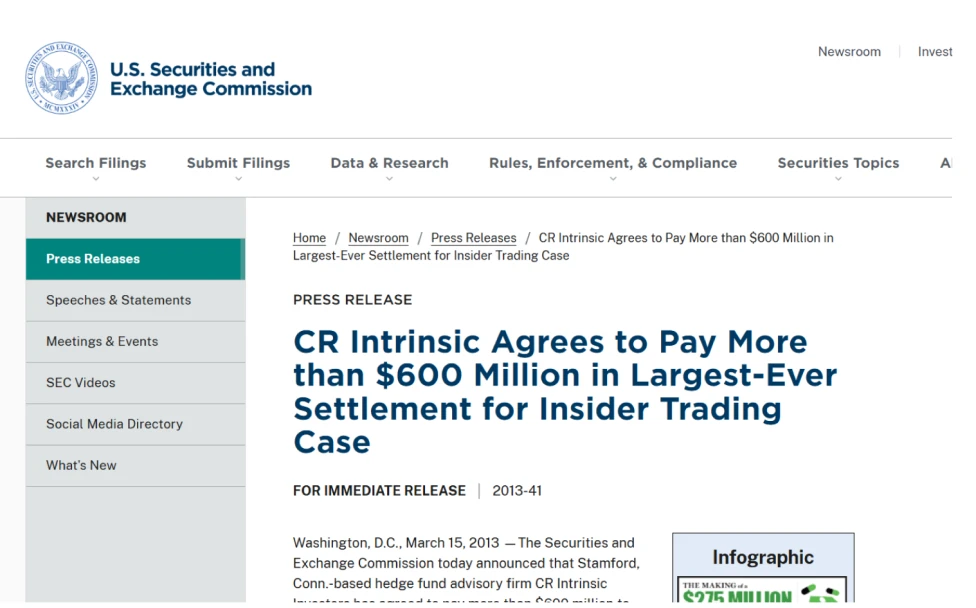
Task: Click the FOR IMMEDIATE RELEASE label
Action: click(x=379, y=491)
